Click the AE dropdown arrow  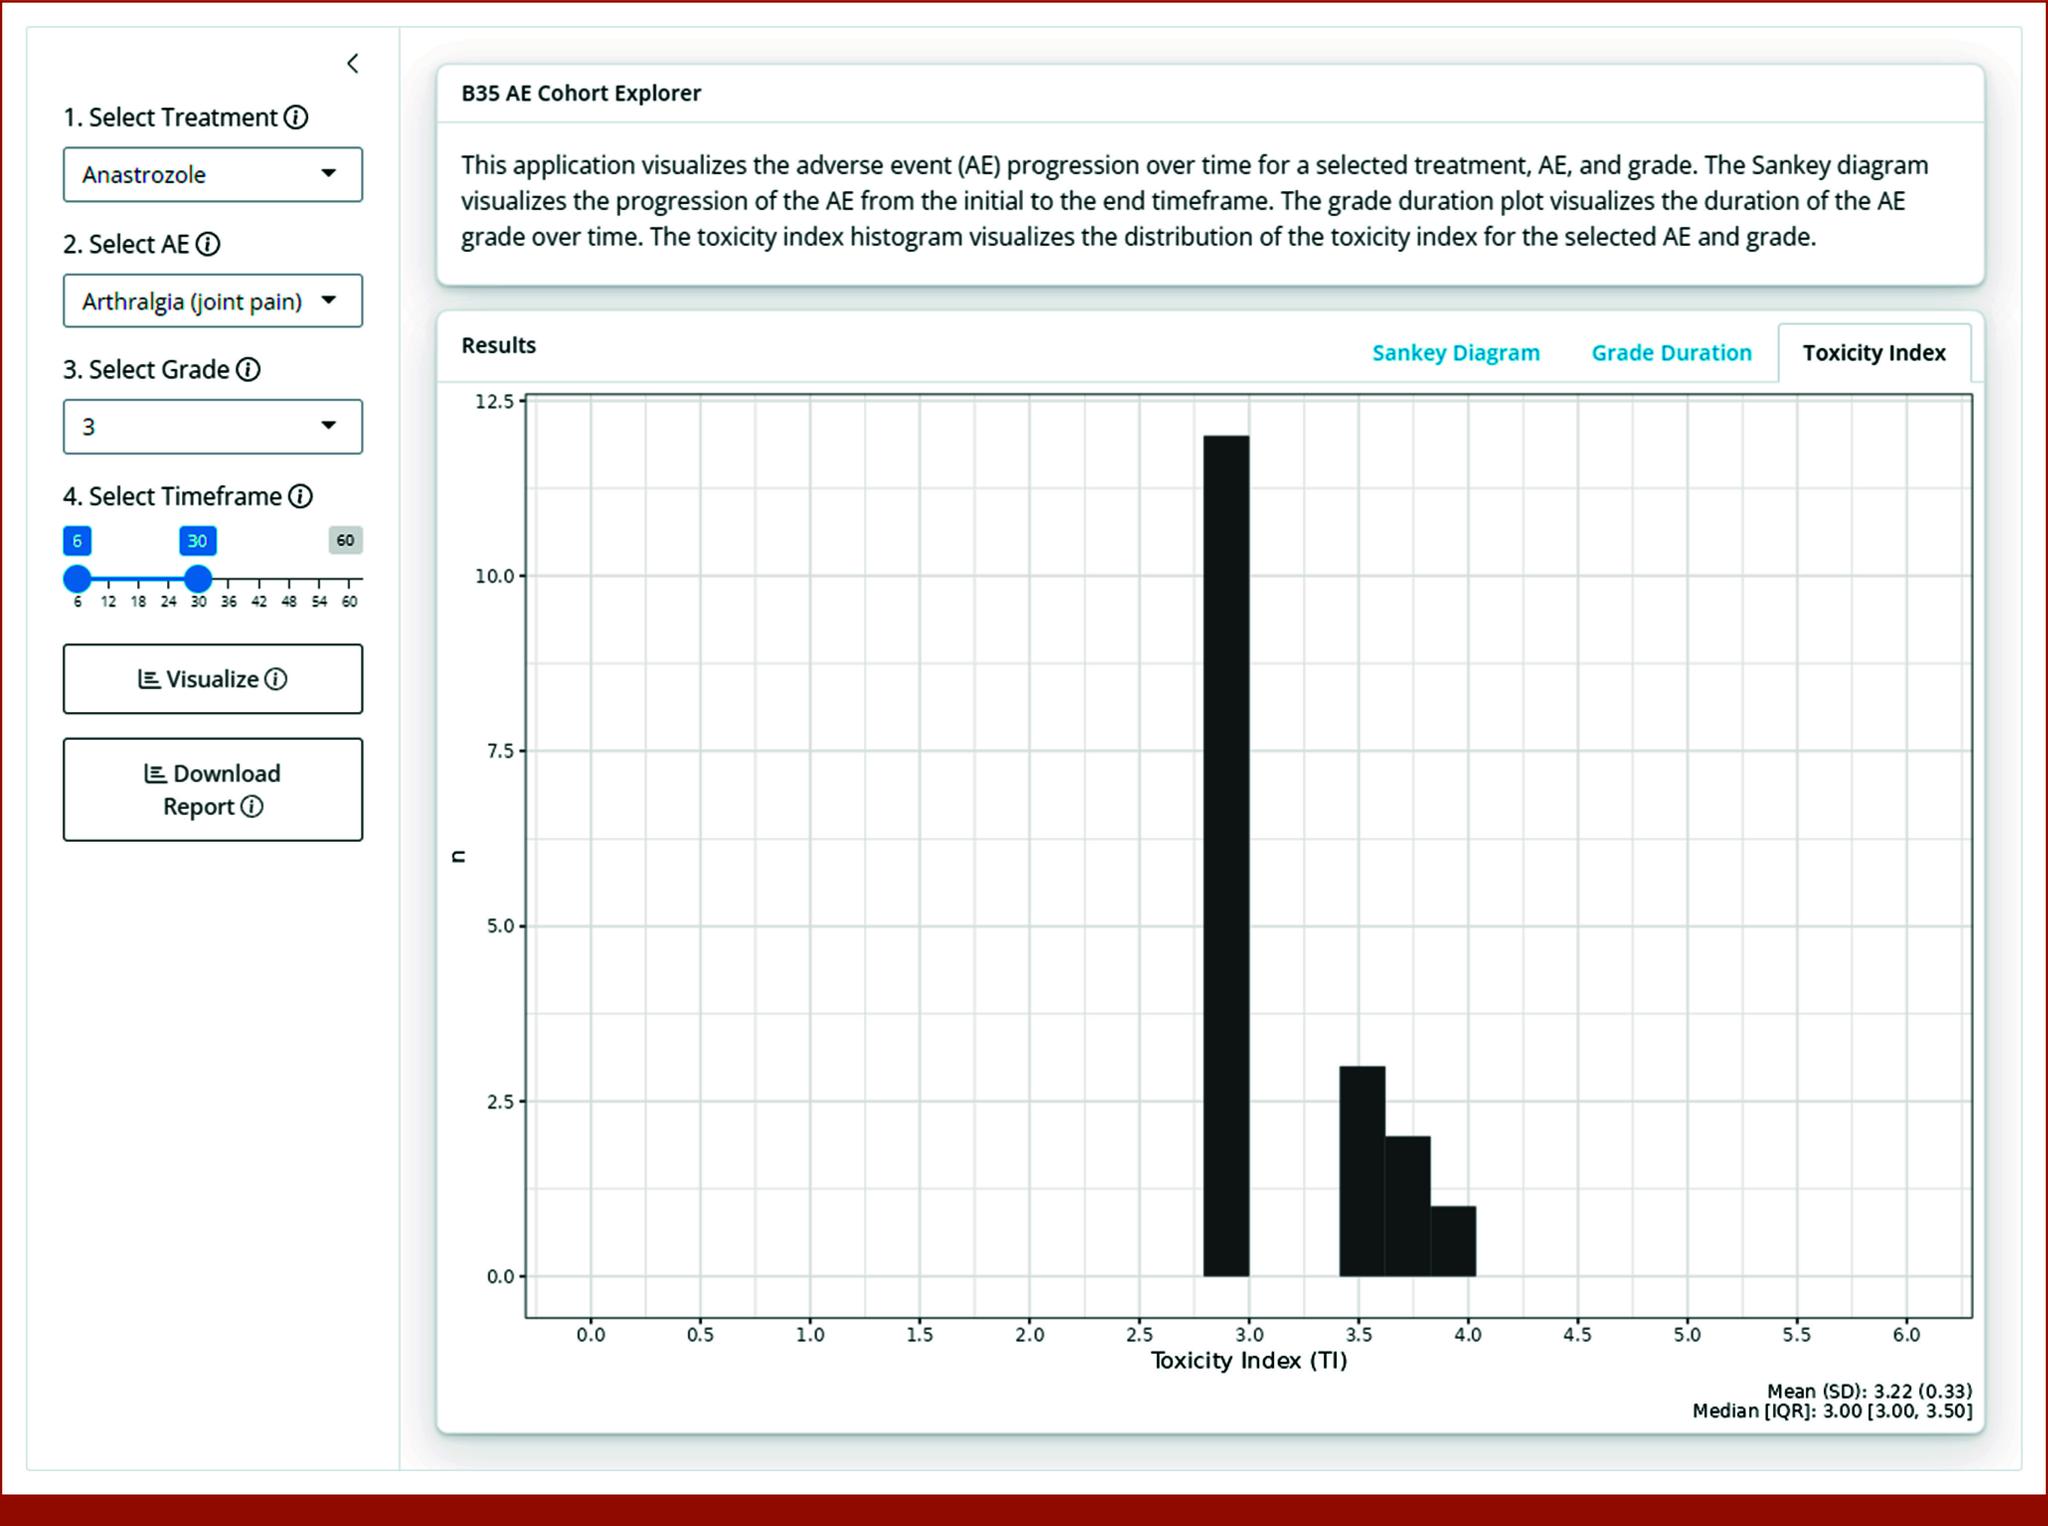[x=328, y=300]
